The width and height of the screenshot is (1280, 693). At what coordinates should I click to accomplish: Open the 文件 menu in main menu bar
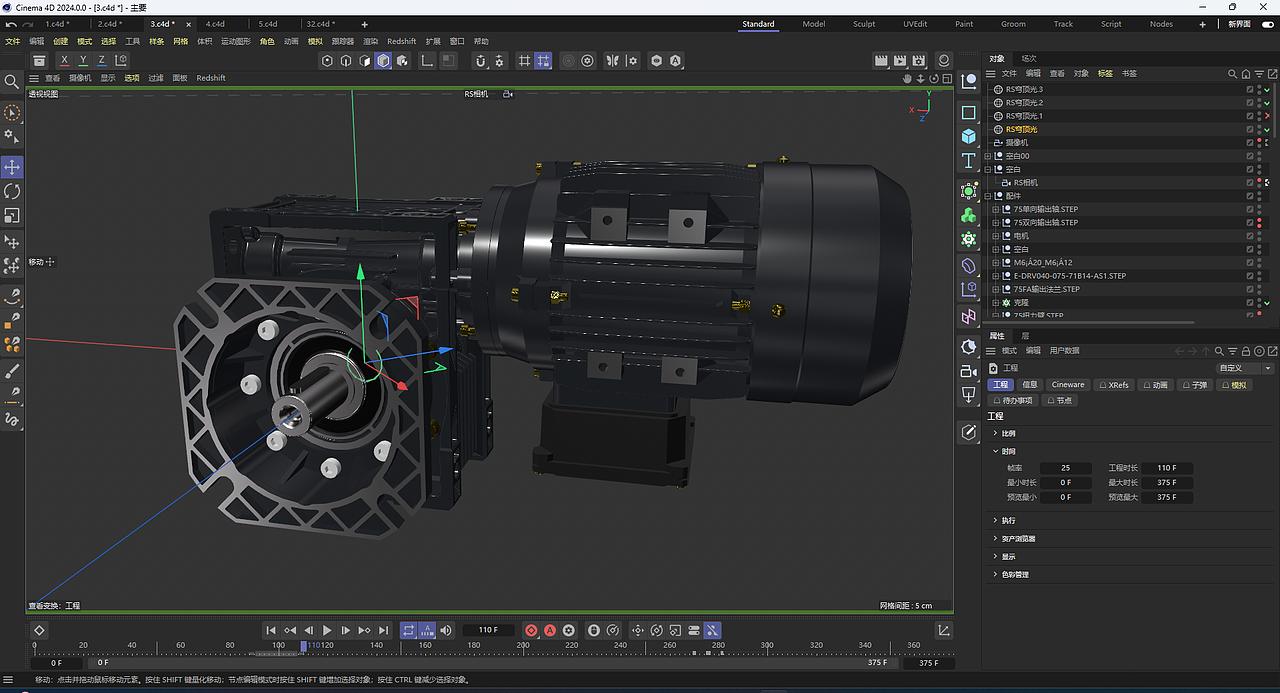12,42
